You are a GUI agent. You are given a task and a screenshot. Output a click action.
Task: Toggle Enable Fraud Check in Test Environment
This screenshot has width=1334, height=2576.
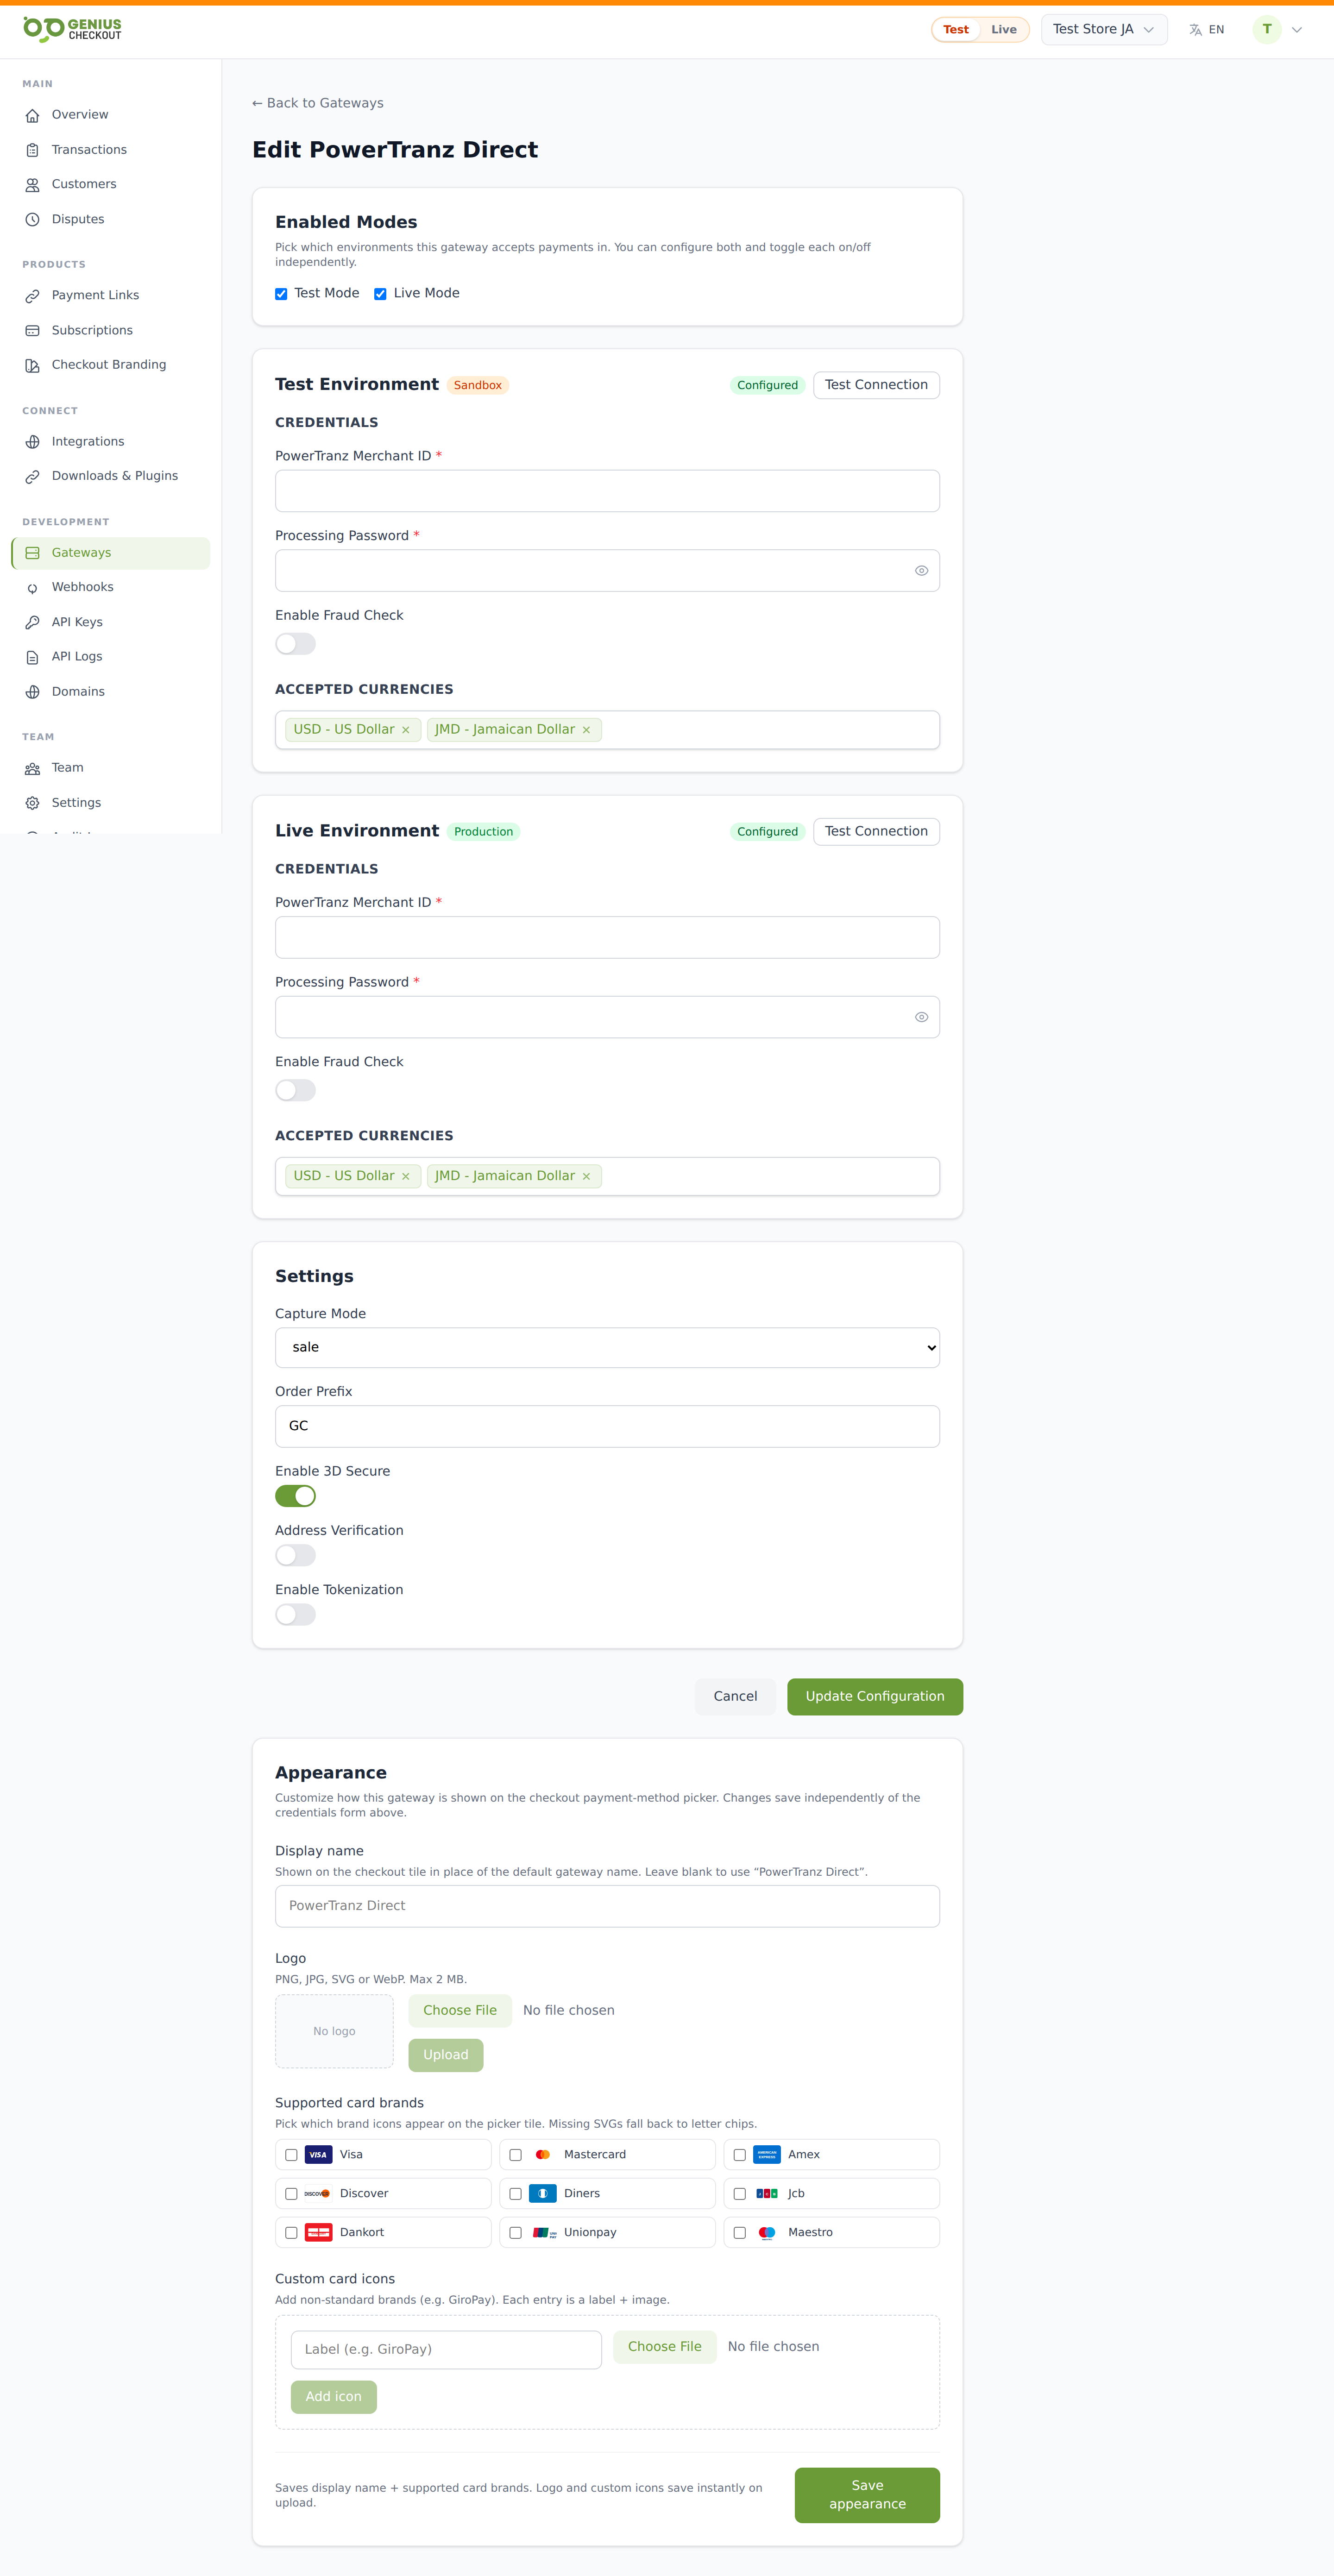coord(295,644)
